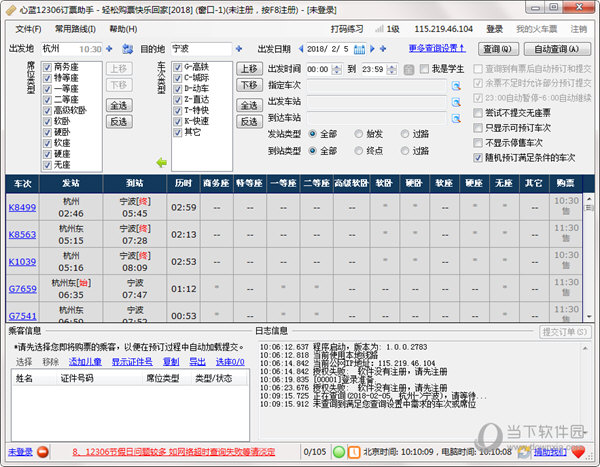Select 过路 radio for 发站类型
600x467 pixels.
tap(405, 134)
